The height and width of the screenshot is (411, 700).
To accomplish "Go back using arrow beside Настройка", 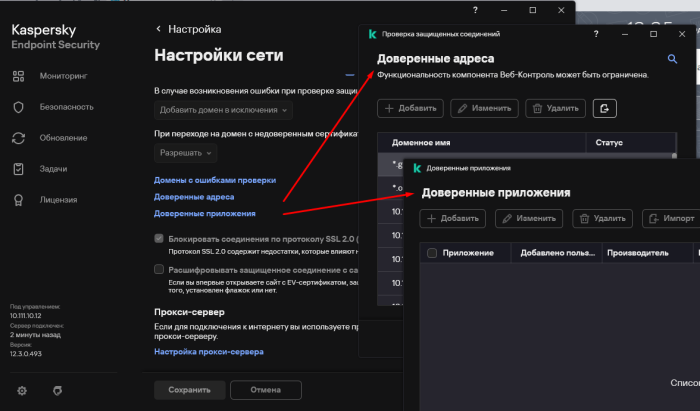I will tap(158, 29).
